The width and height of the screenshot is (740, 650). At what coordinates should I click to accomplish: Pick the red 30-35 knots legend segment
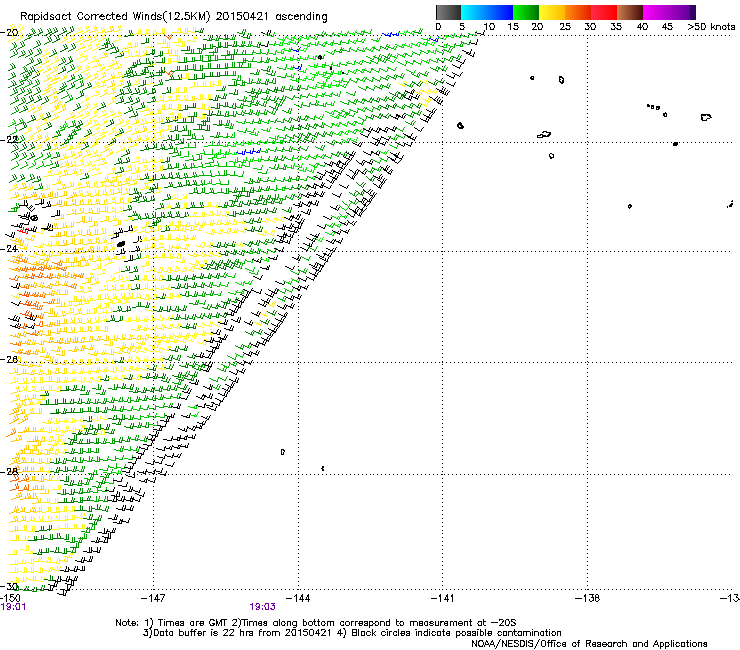click(604, 12)
